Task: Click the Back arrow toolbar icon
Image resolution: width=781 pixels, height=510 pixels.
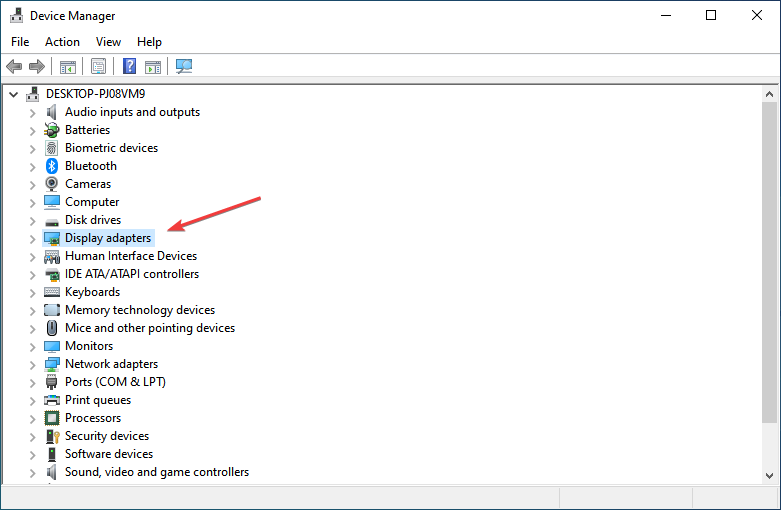Action: 14,66
